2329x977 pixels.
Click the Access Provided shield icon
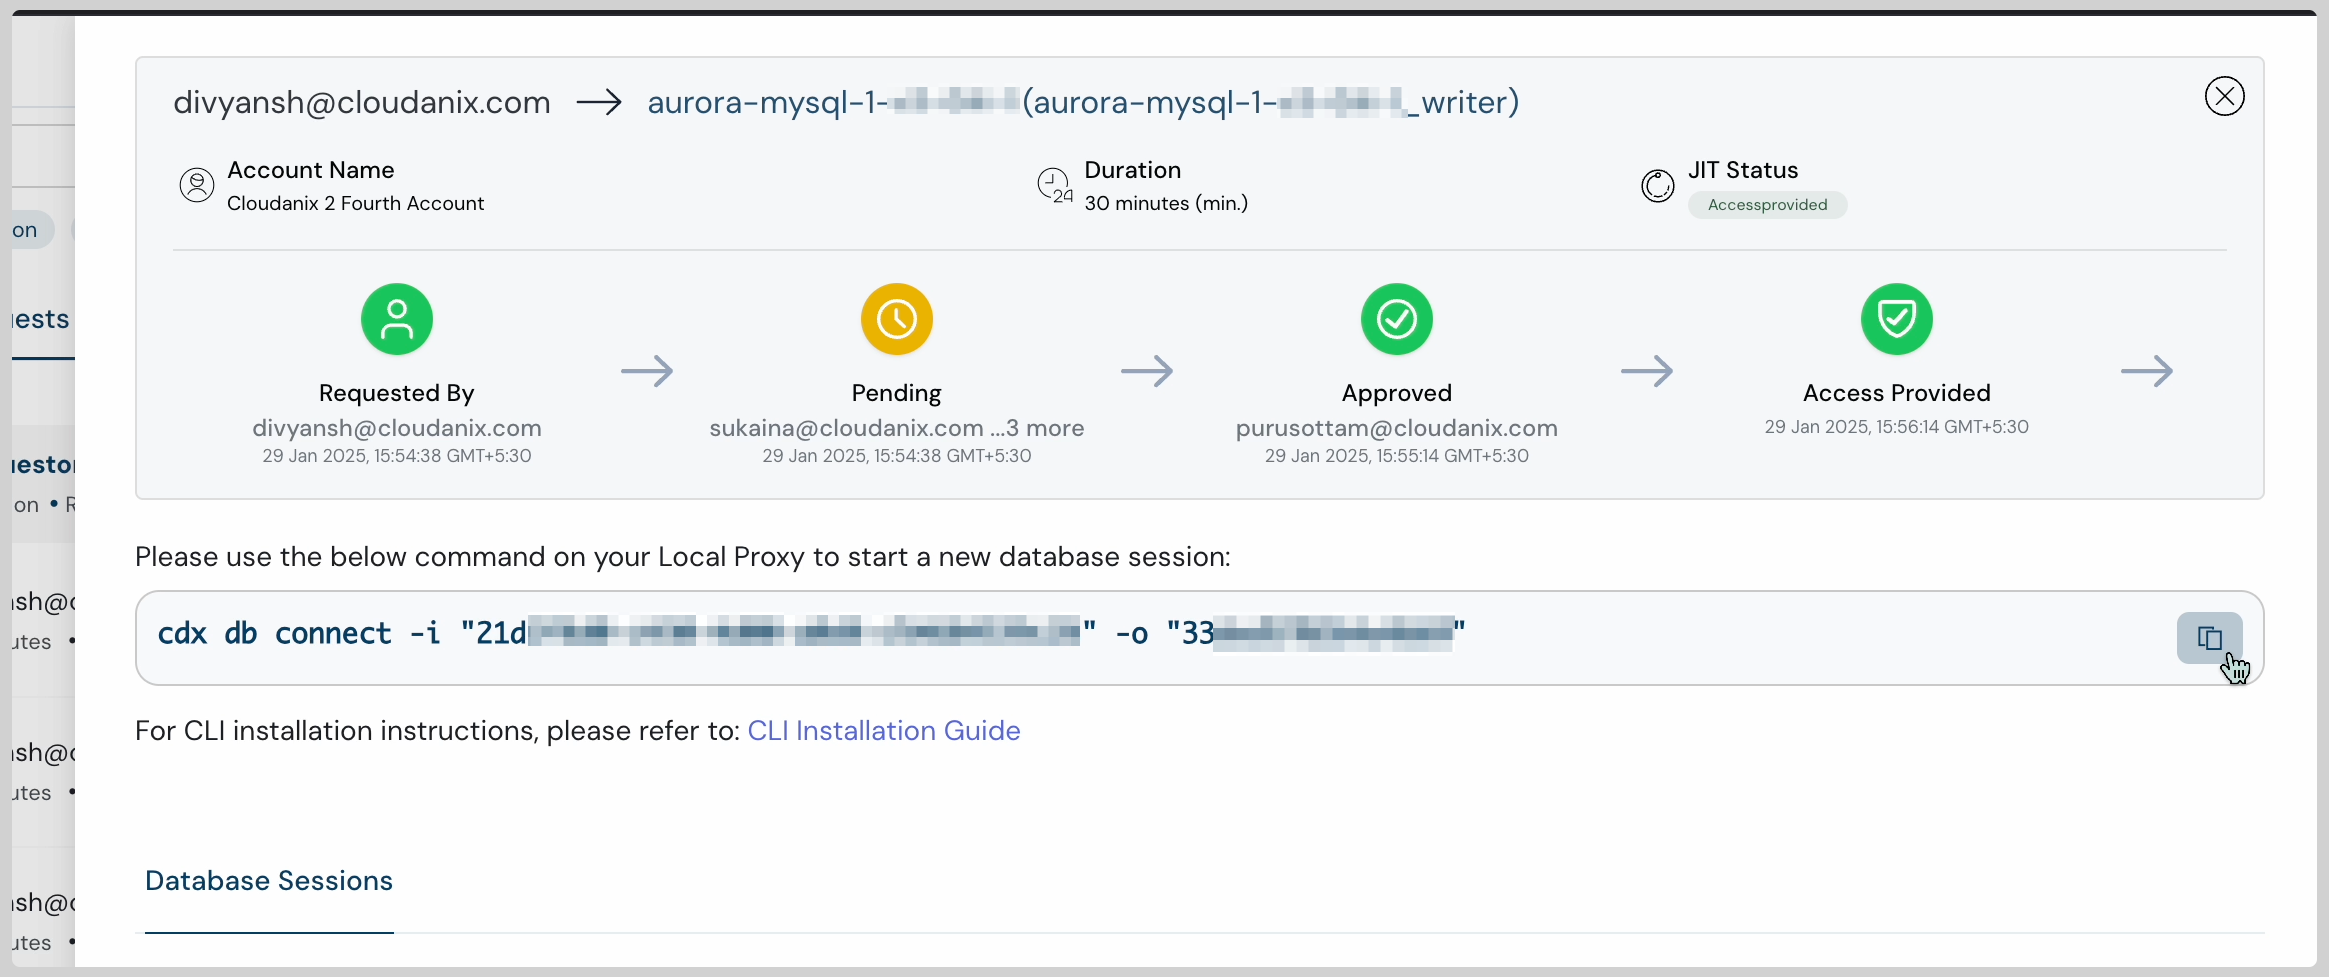1897,319
